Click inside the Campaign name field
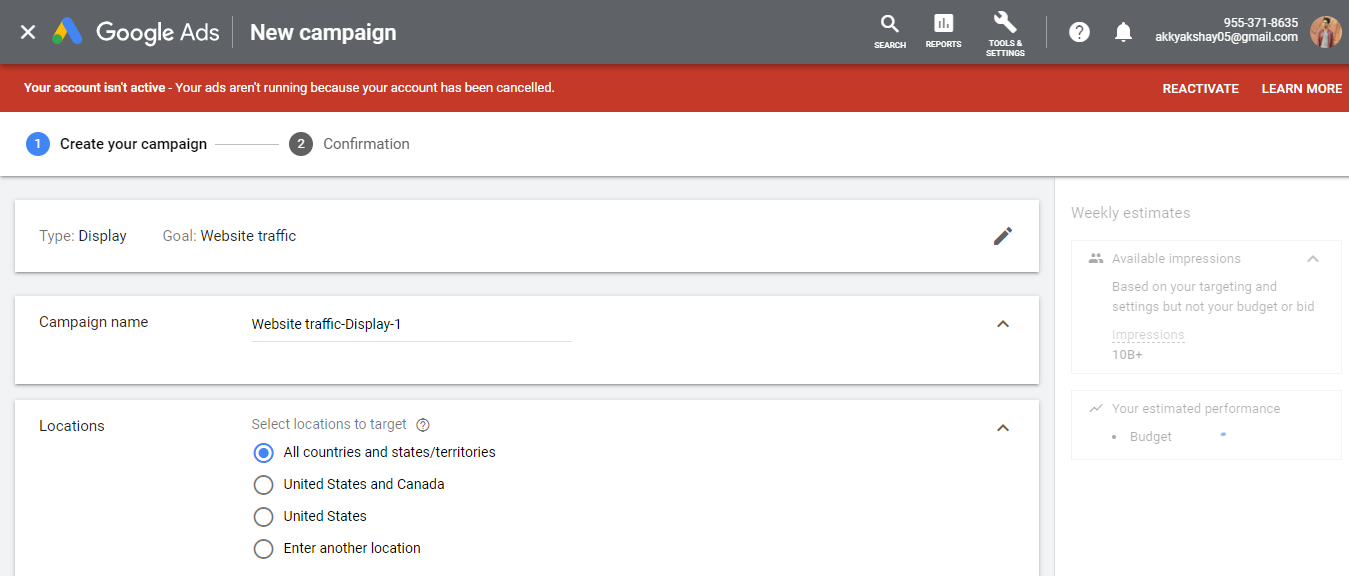The height and width of the screenshot is (576, 1349). tap(410, 323)
